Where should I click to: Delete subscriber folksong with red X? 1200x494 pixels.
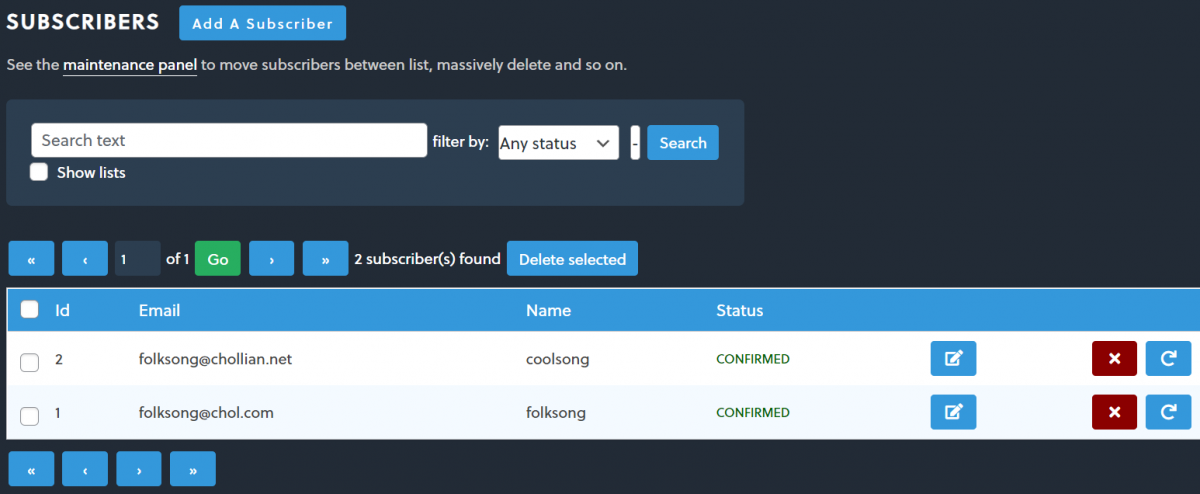1114,412
